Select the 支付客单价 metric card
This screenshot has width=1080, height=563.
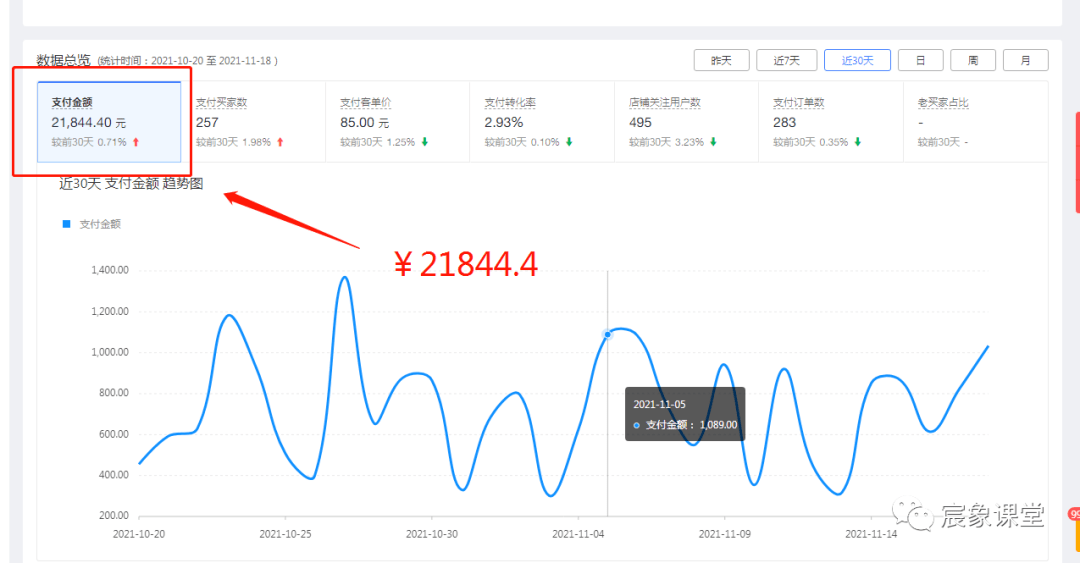(x=397, y=122)
